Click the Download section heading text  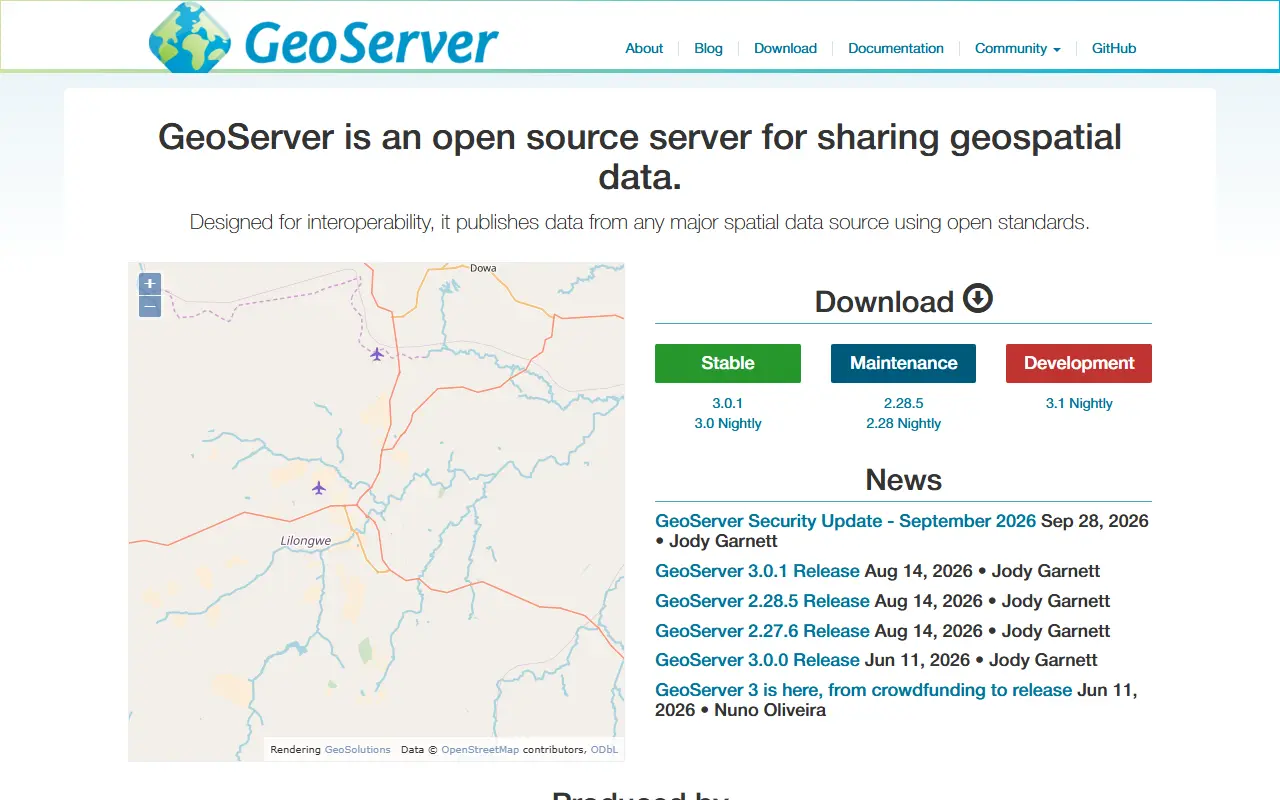click(x=884, y=301)
